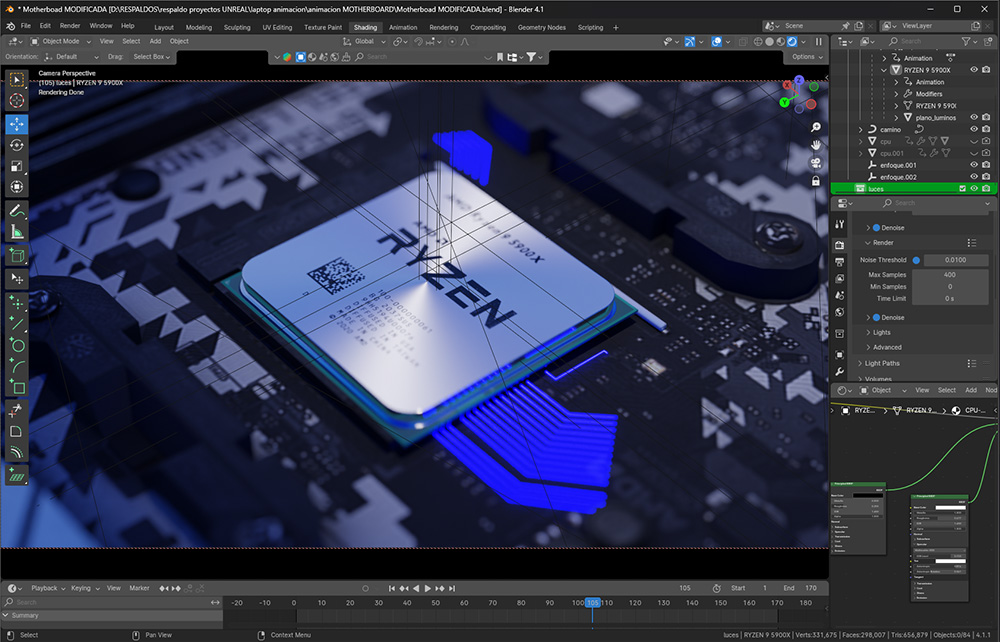The image size is (1000, 642).
Task: Collapse the RYZEN 9 5900X tree item
Action: pos(884,71)
